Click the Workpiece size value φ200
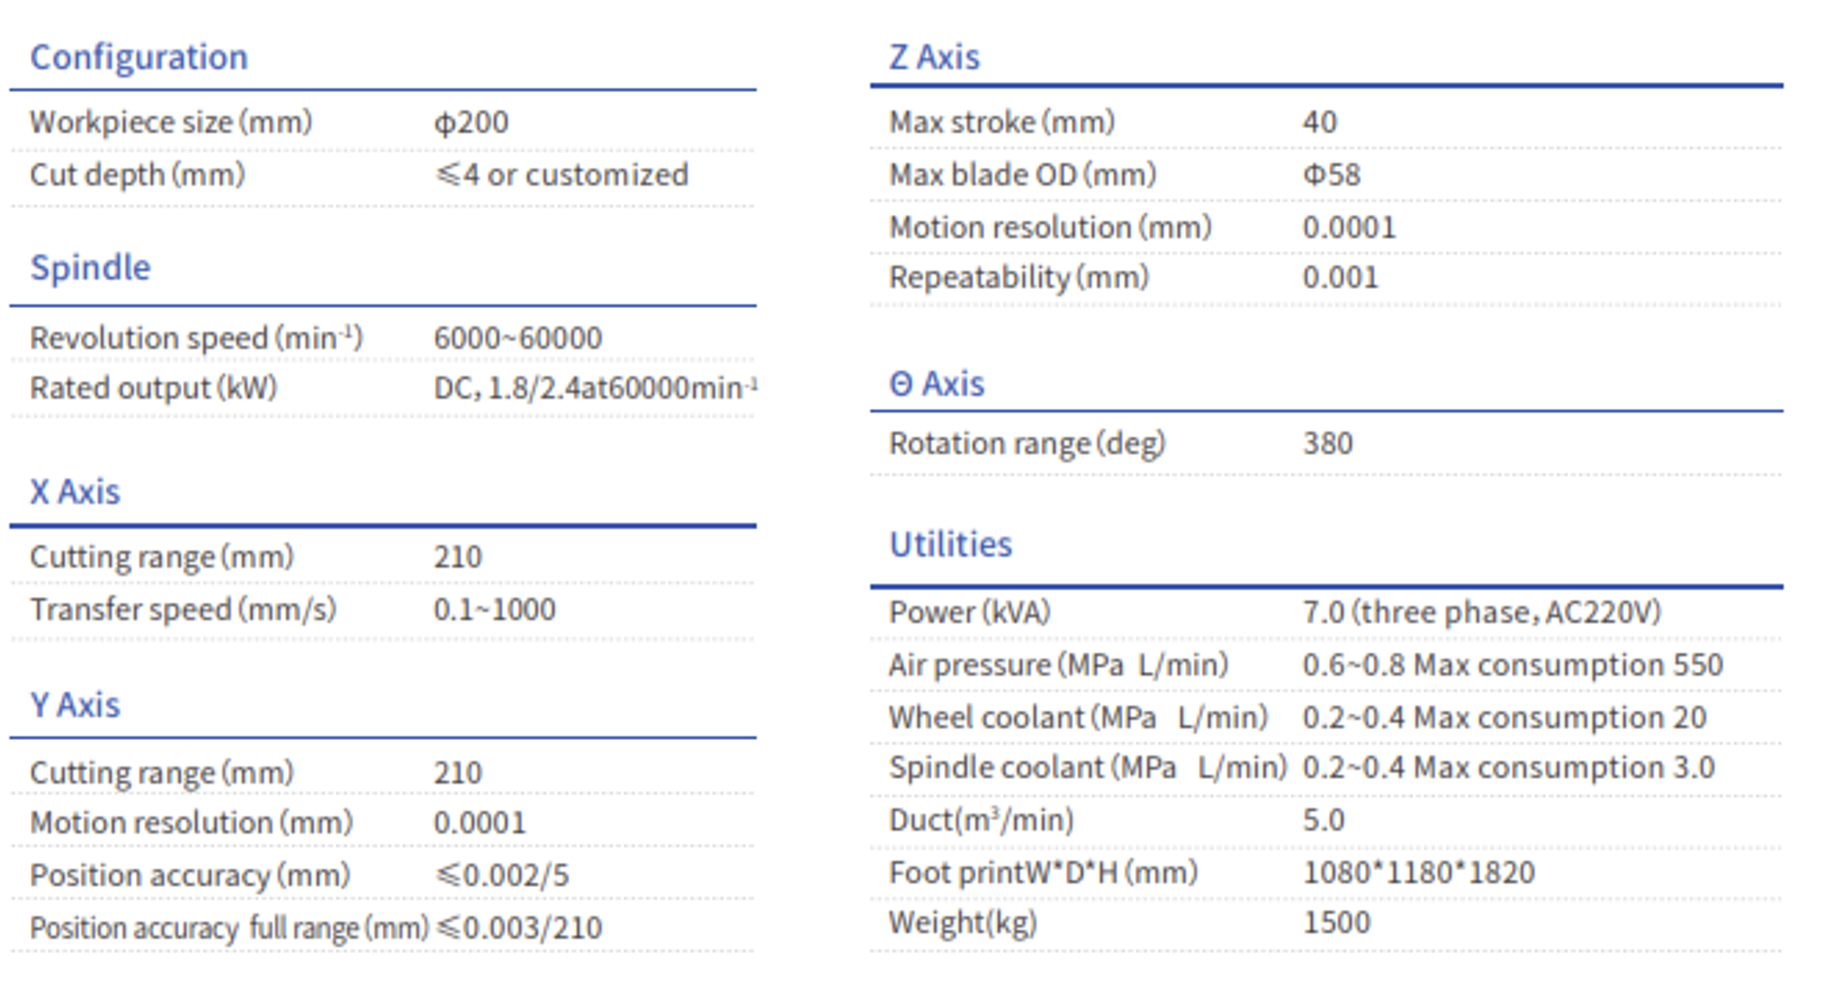This screenshot has height=984, width=1842. (x=471, y=122)
